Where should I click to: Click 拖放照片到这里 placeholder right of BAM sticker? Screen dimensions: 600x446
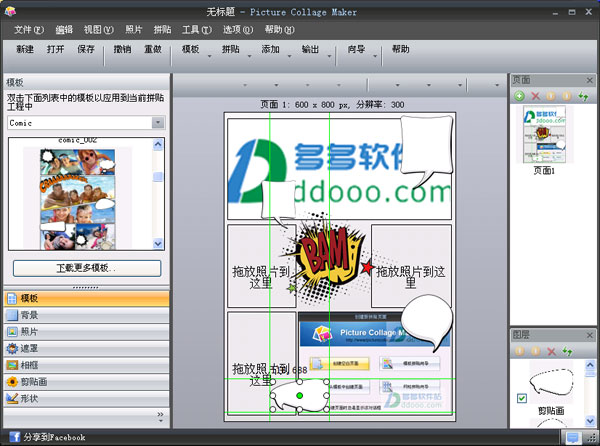pos(411,266)
